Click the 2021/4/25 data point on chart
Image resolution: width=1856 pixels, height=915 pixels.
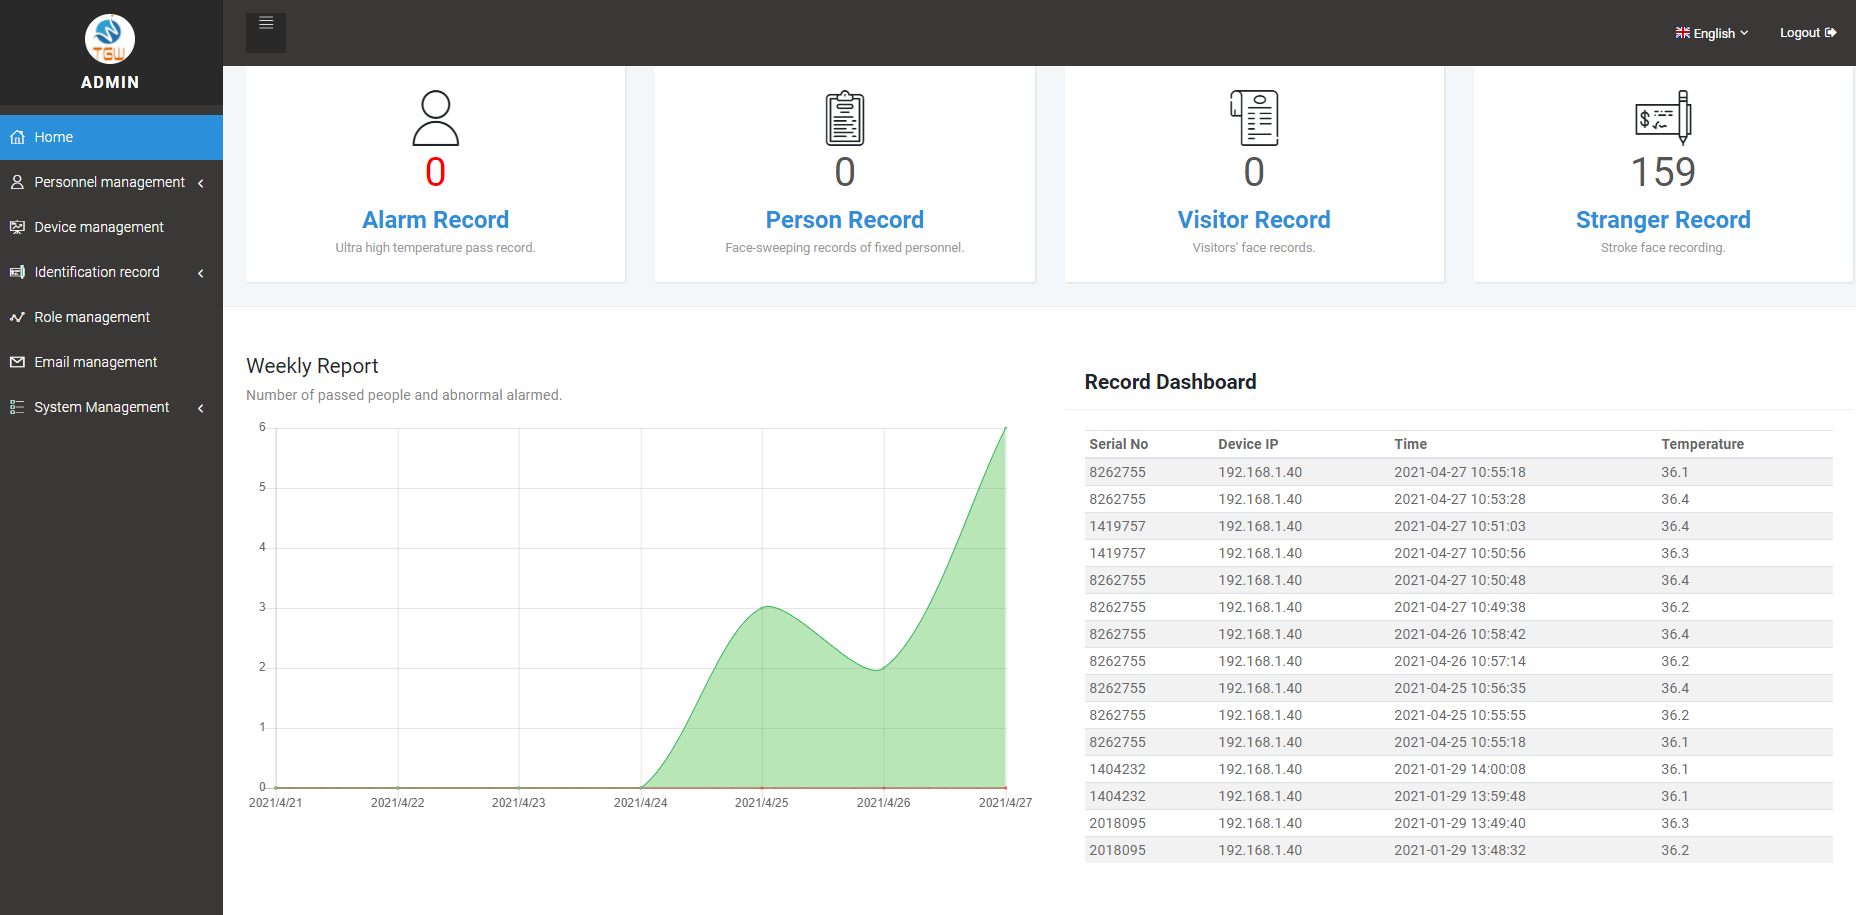pos(765,607)
